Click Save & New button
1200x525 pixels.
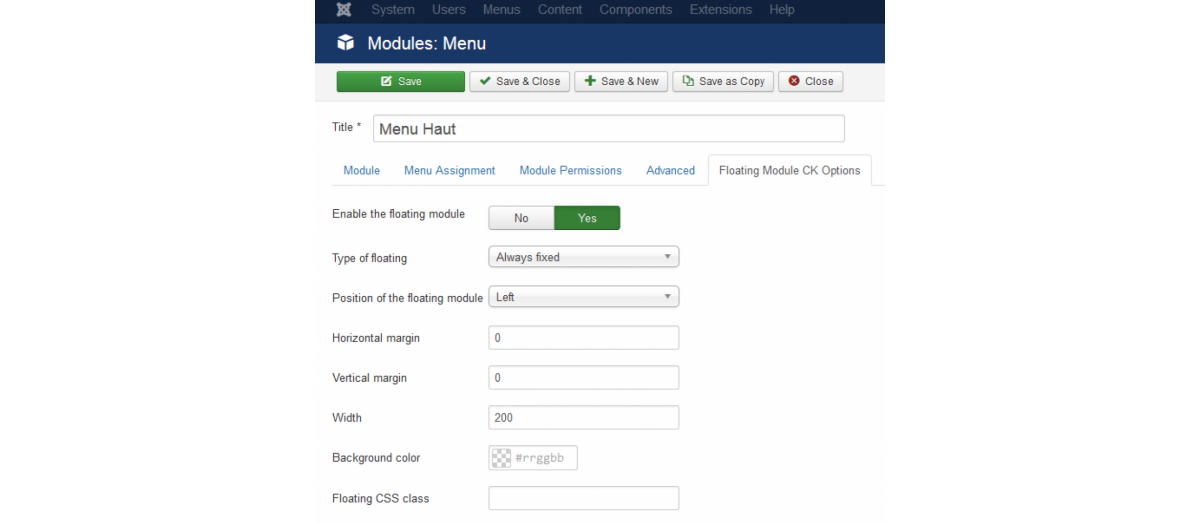pyautogui.click(x=621, y=81)
